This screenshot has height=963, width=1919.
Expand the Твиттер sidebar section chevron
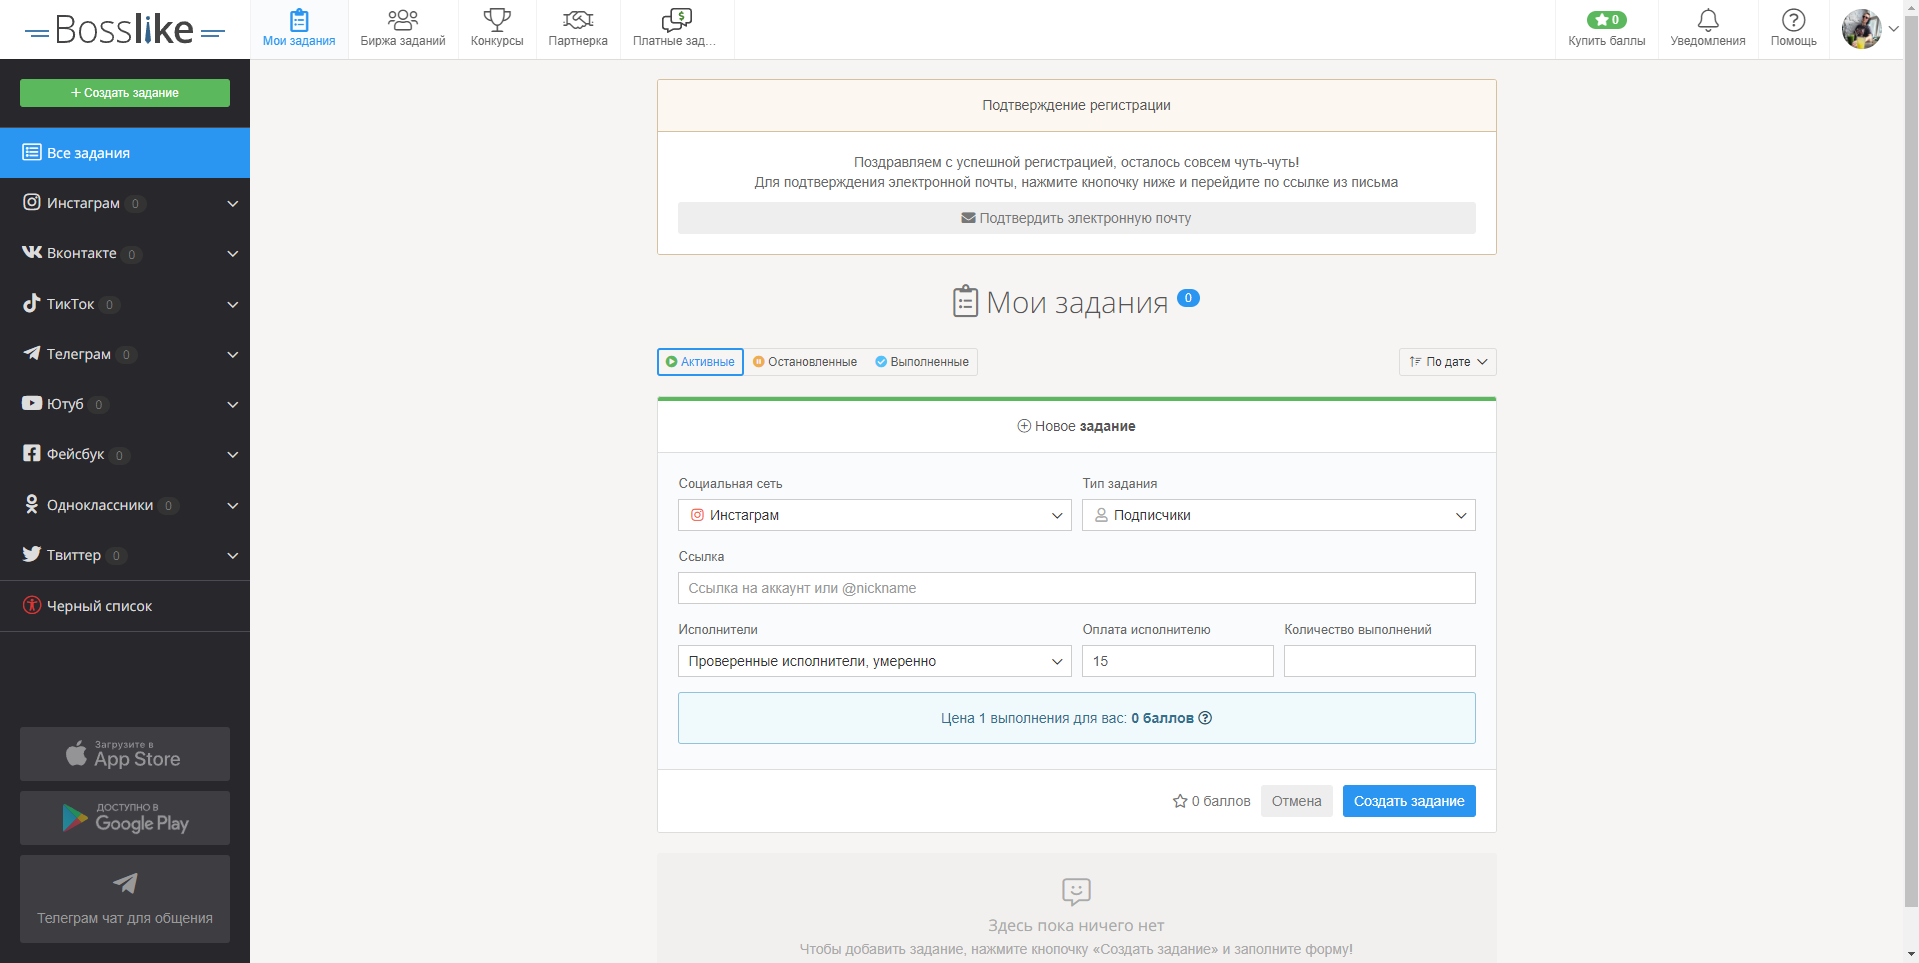click(233, 555)
